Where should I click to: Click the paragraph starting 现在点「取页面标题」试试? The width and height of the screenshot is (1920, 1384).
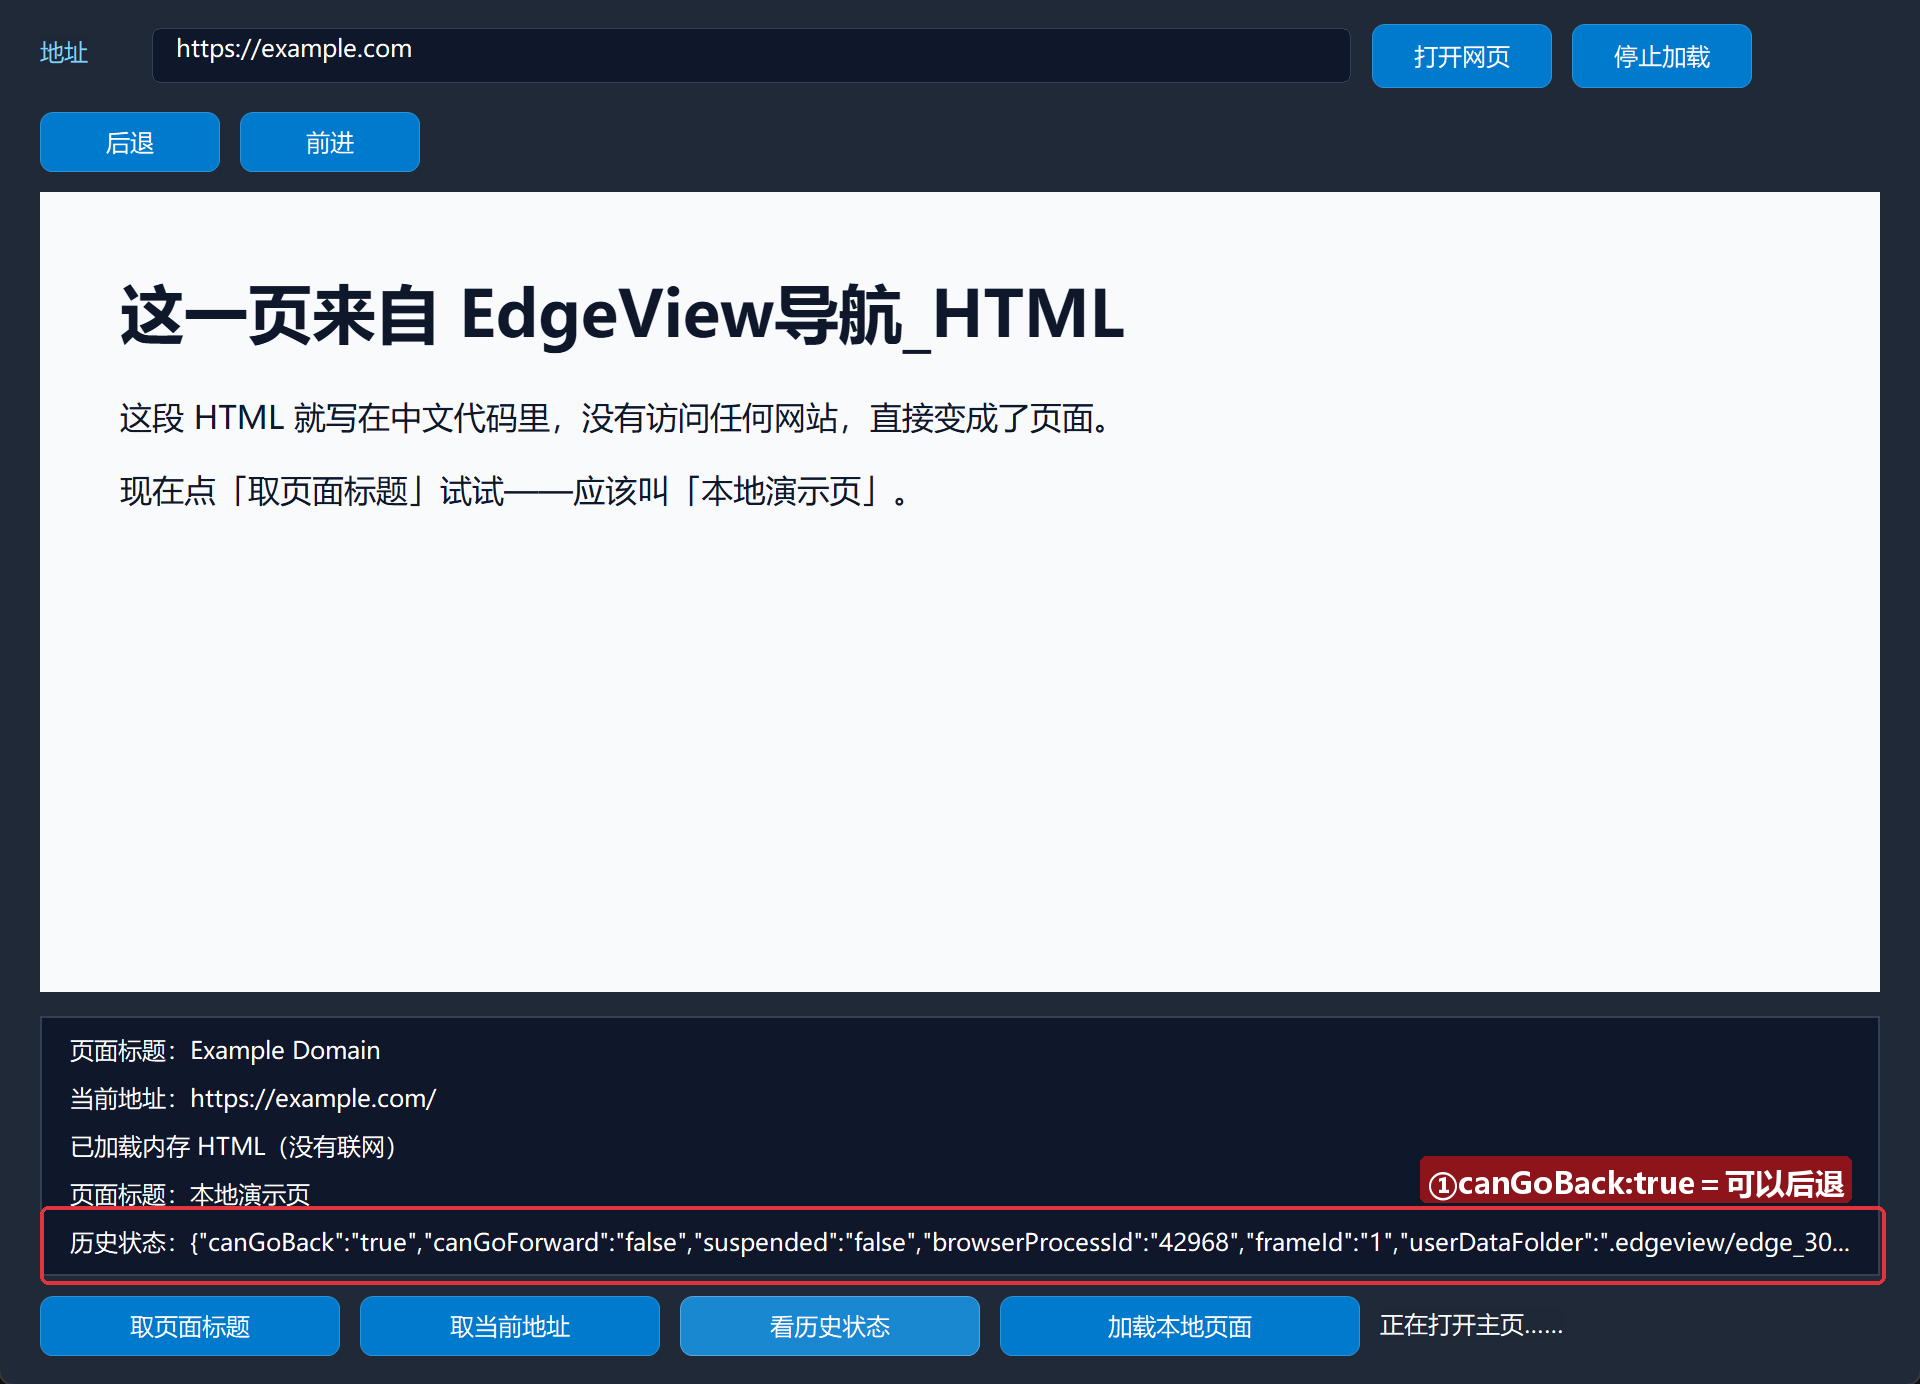click(515, 491)
